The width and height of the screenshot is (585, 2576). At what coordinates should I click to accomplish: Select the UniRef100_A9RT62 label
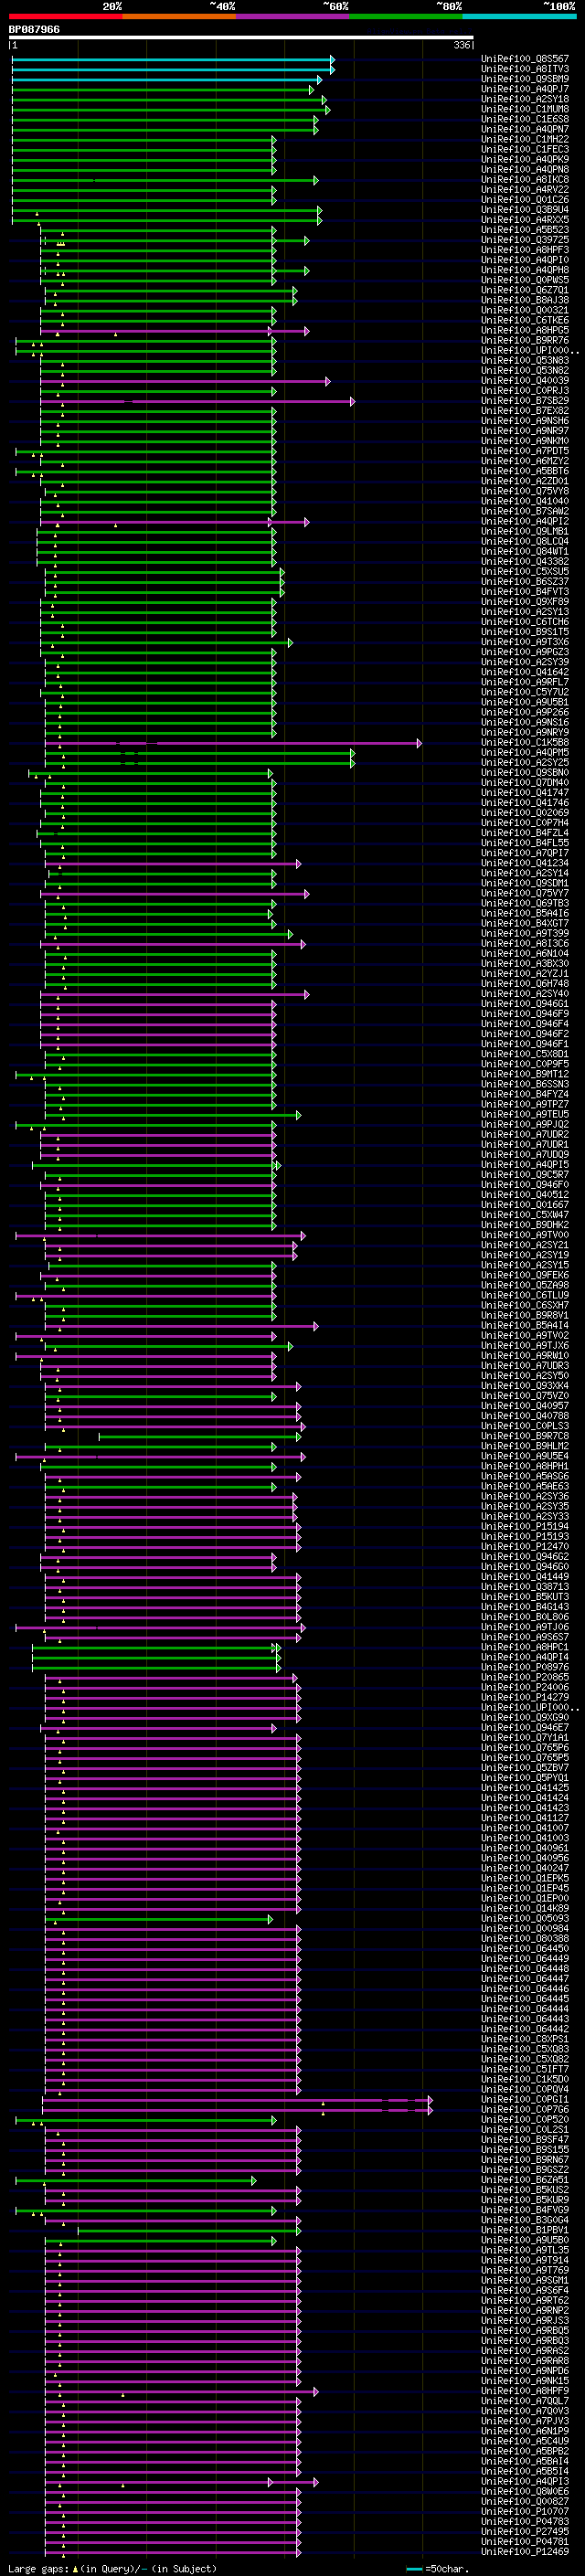coord(525,2300)
